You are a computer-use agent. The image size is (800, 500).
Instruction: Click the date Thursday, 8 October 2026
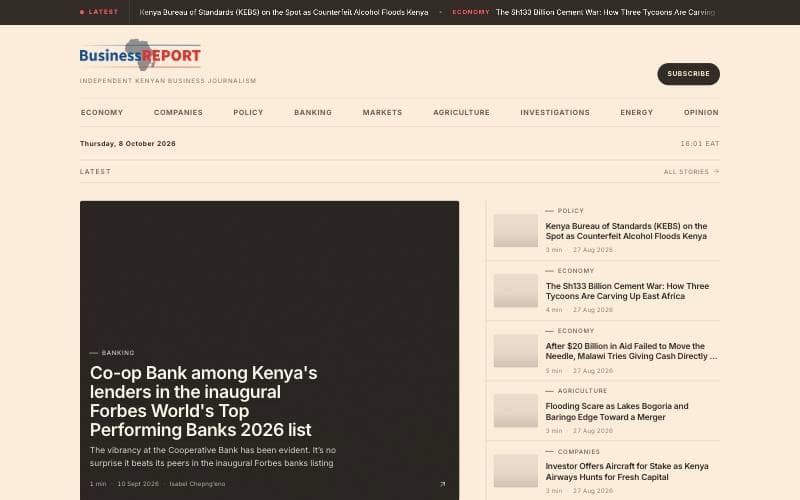pyautogui.click(x=128, y=144)
